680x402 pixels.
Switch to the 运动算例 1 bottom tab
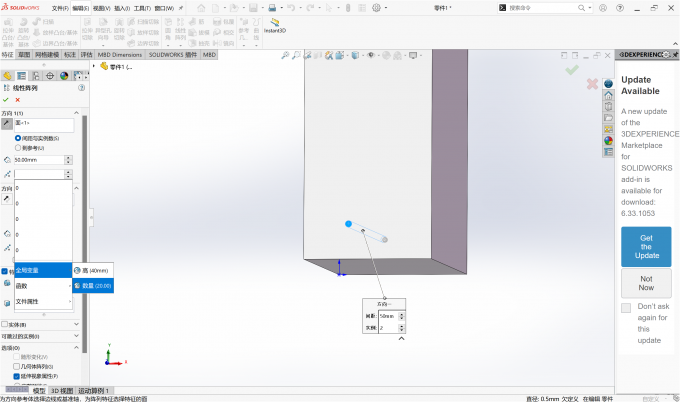[x=93, y=391]
